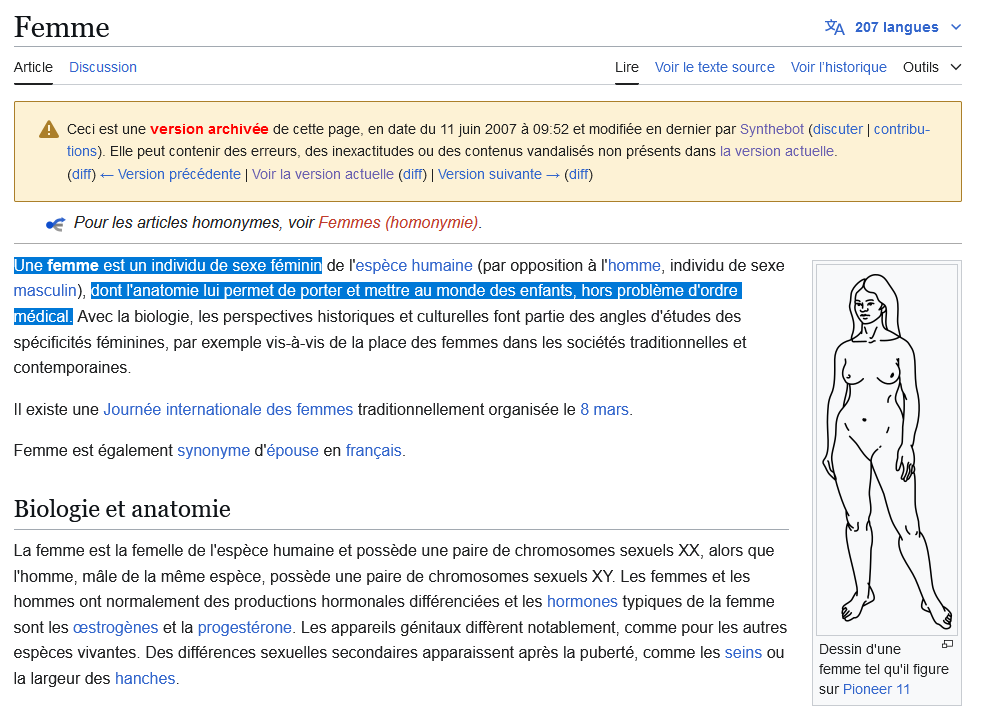Follow la version actuelle link

[776, 151]
